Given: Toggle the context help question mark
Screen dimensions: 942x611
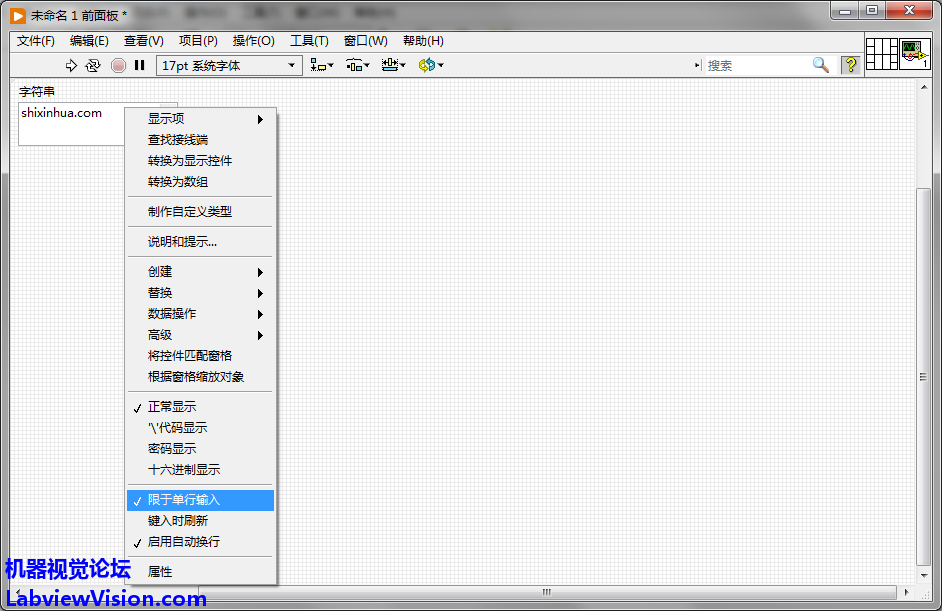Looking at the screenshot, I should [851, 65].
